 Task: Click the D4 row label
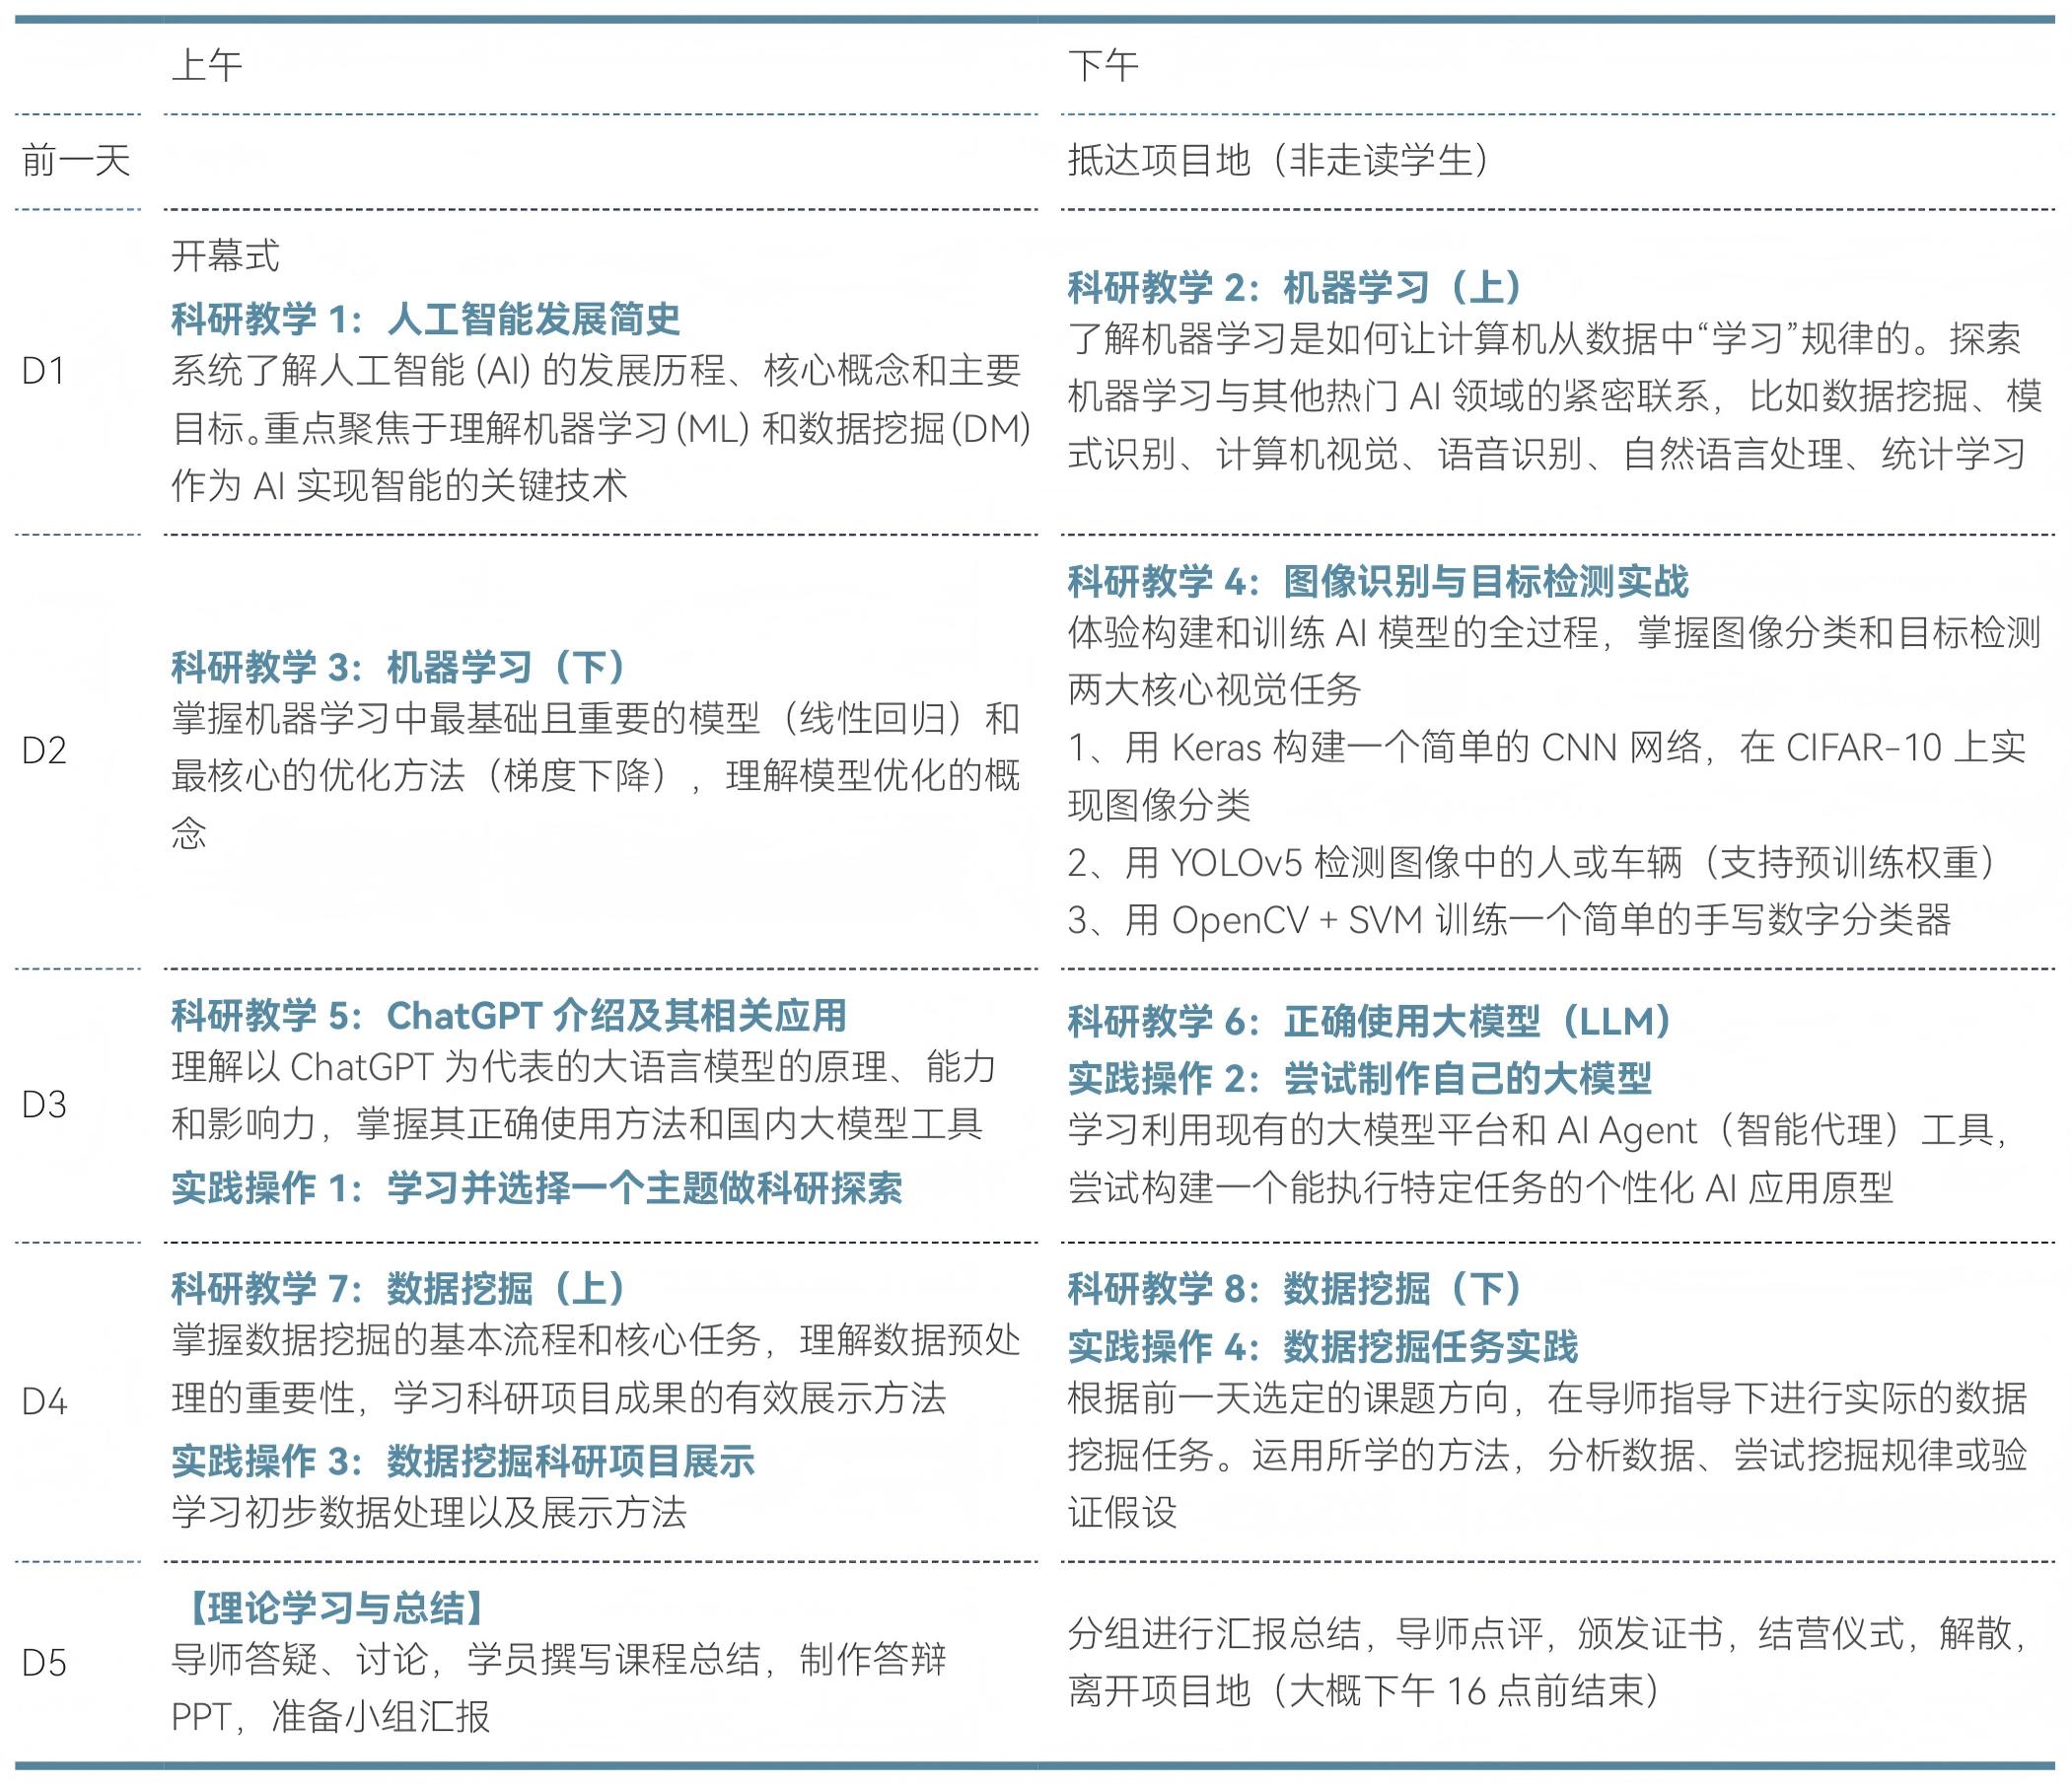44,1402
